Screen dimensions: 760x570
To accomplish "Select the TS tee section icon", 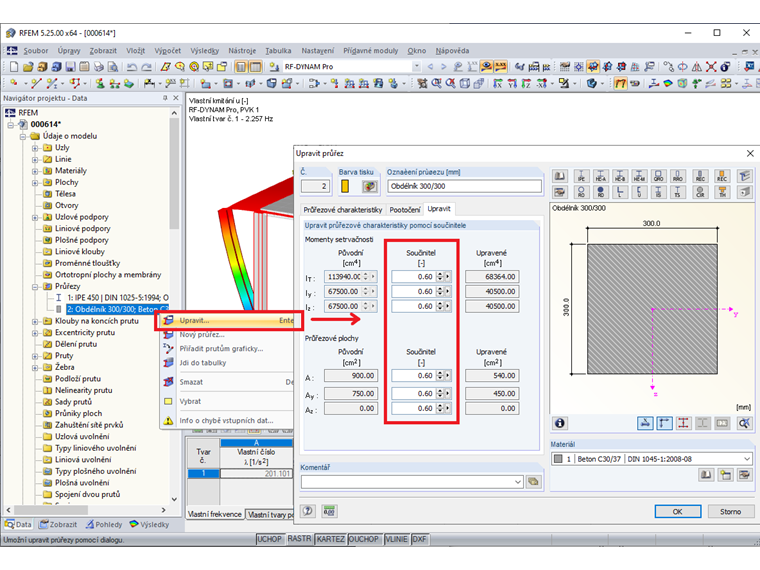I will point(678,192).
